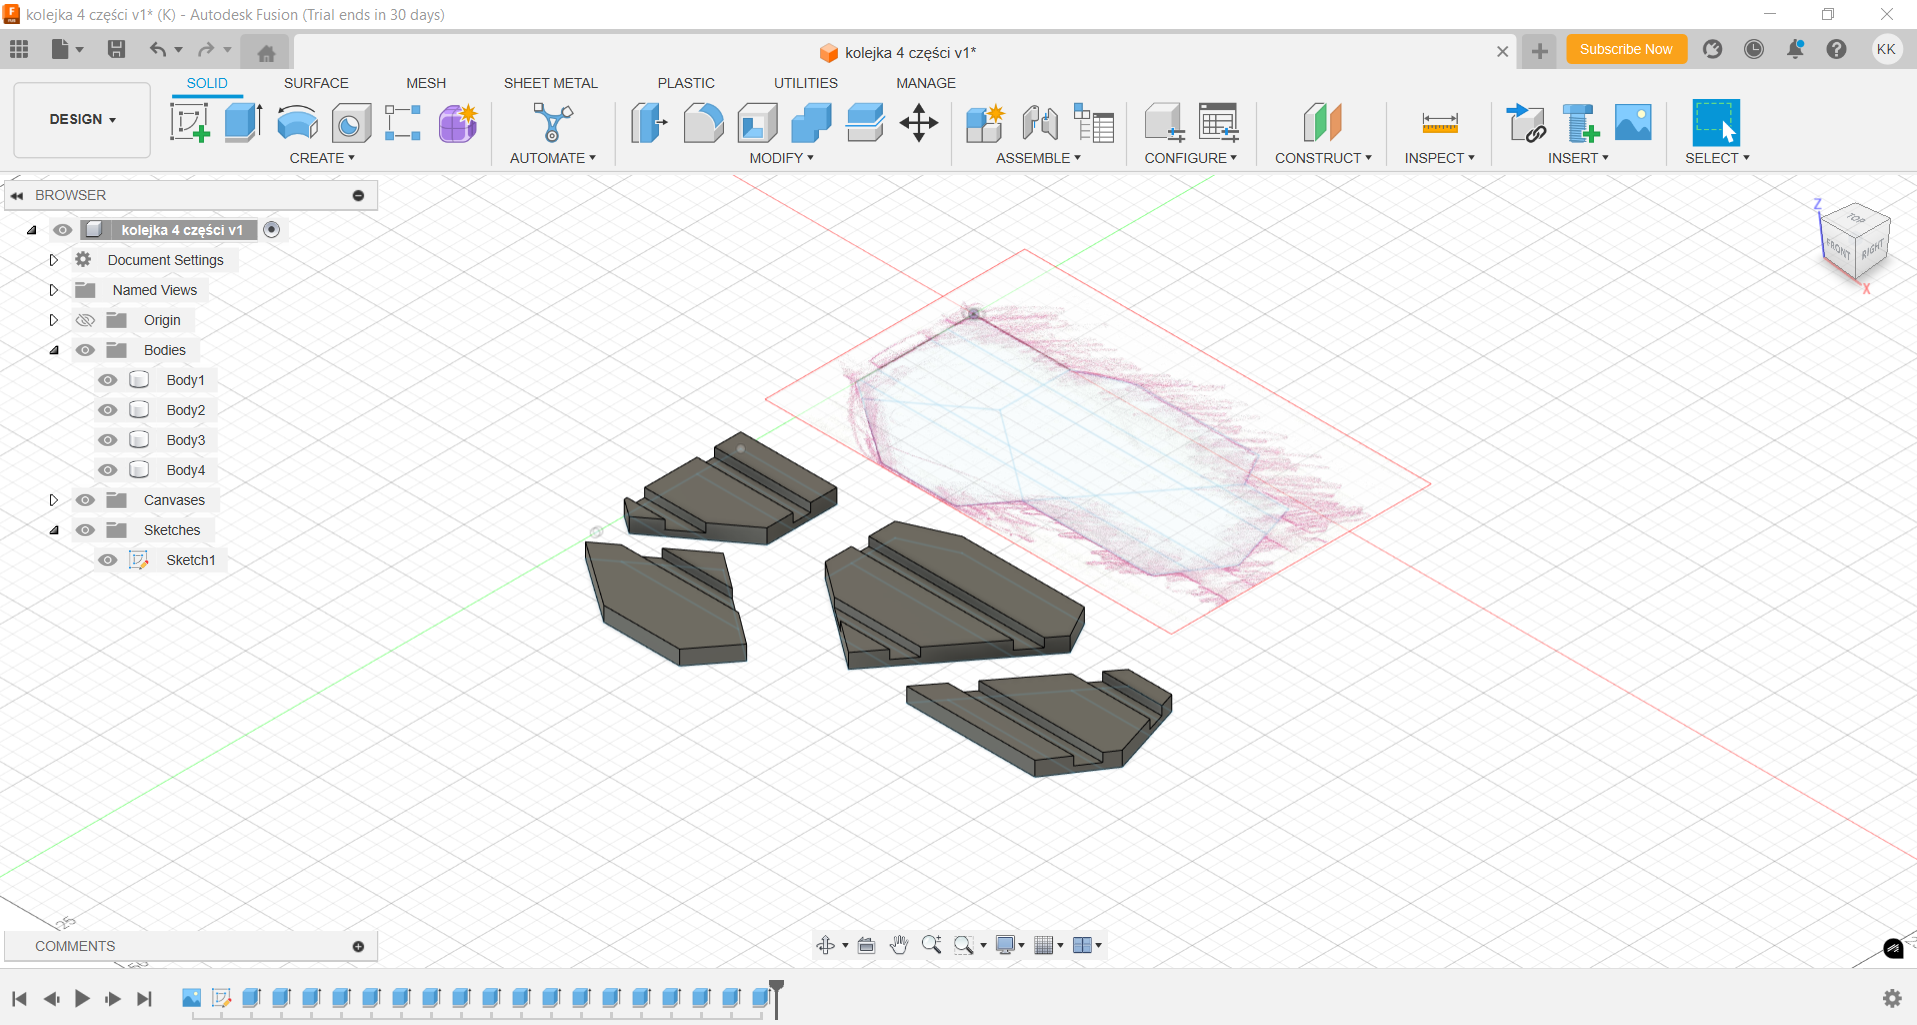The image size is (1917, 1025).
Task: Select the Pan hand tool
Action: point(899,945)
